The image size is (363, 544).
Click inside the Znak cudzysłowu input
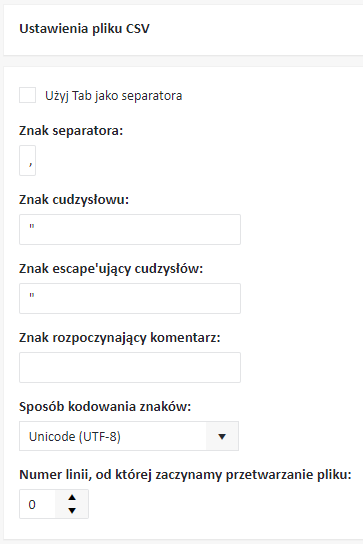[x=130, y=229]
